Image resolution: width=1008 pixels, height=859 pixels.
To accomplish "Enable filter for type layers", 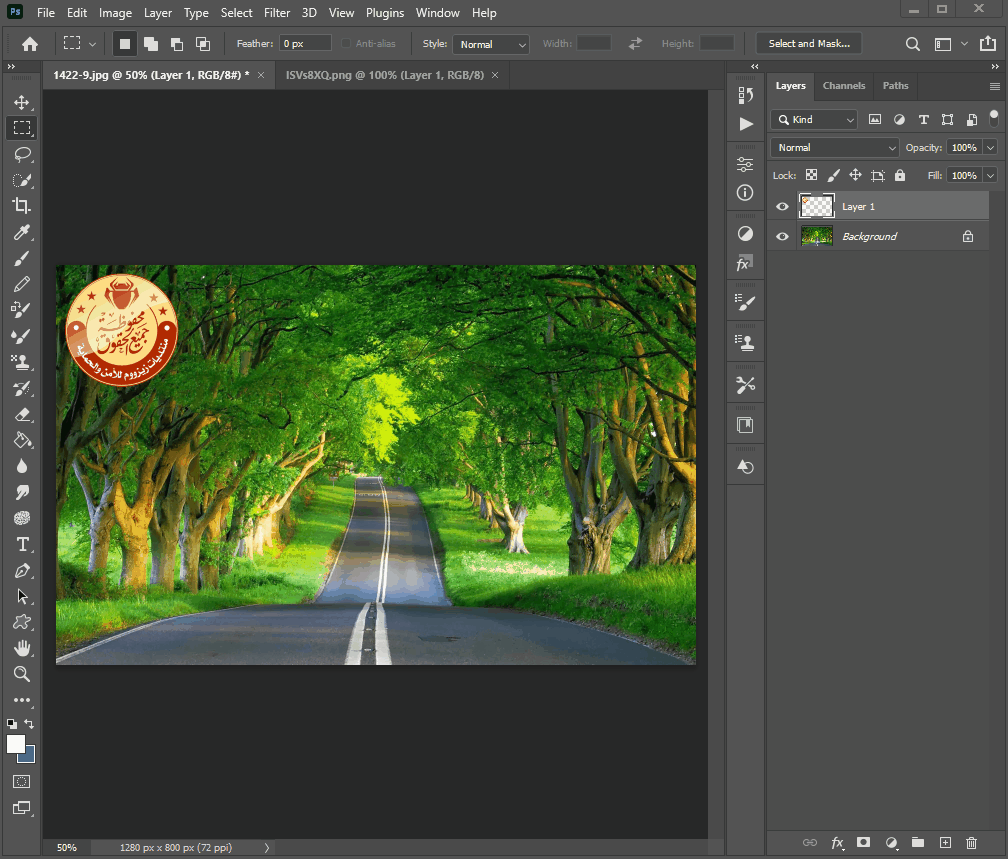I will [924, 119].
